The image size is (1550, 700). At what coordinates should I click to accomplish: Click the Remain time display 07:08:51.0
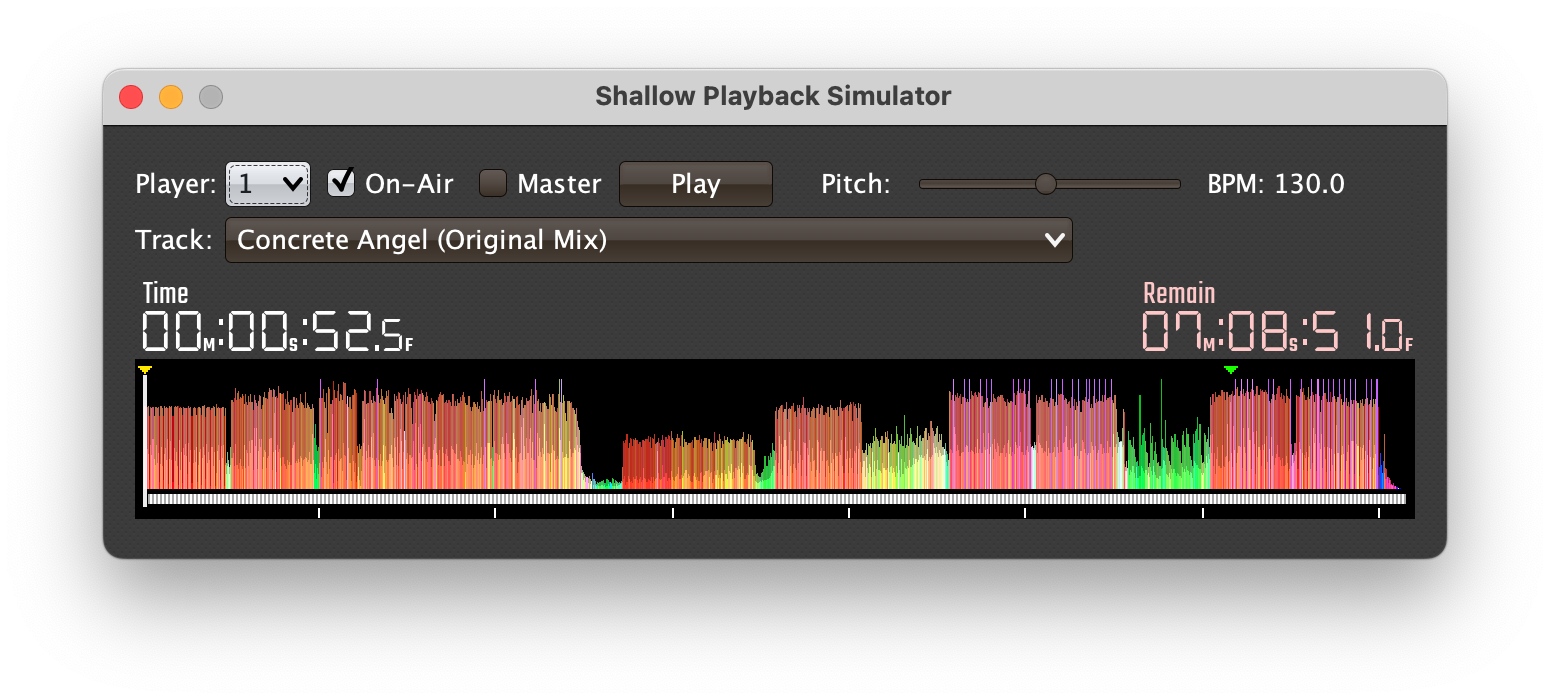pos(1278,332)
